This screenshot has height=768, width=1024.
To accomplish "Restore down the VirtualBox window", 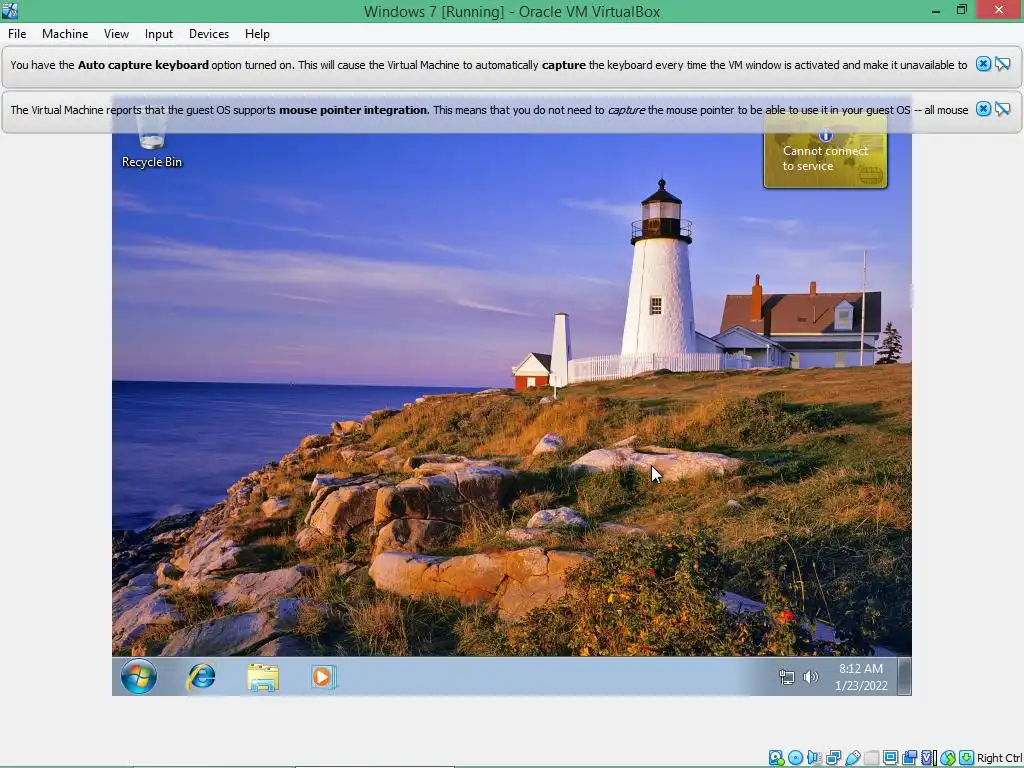I will click(x=962, y=10).
